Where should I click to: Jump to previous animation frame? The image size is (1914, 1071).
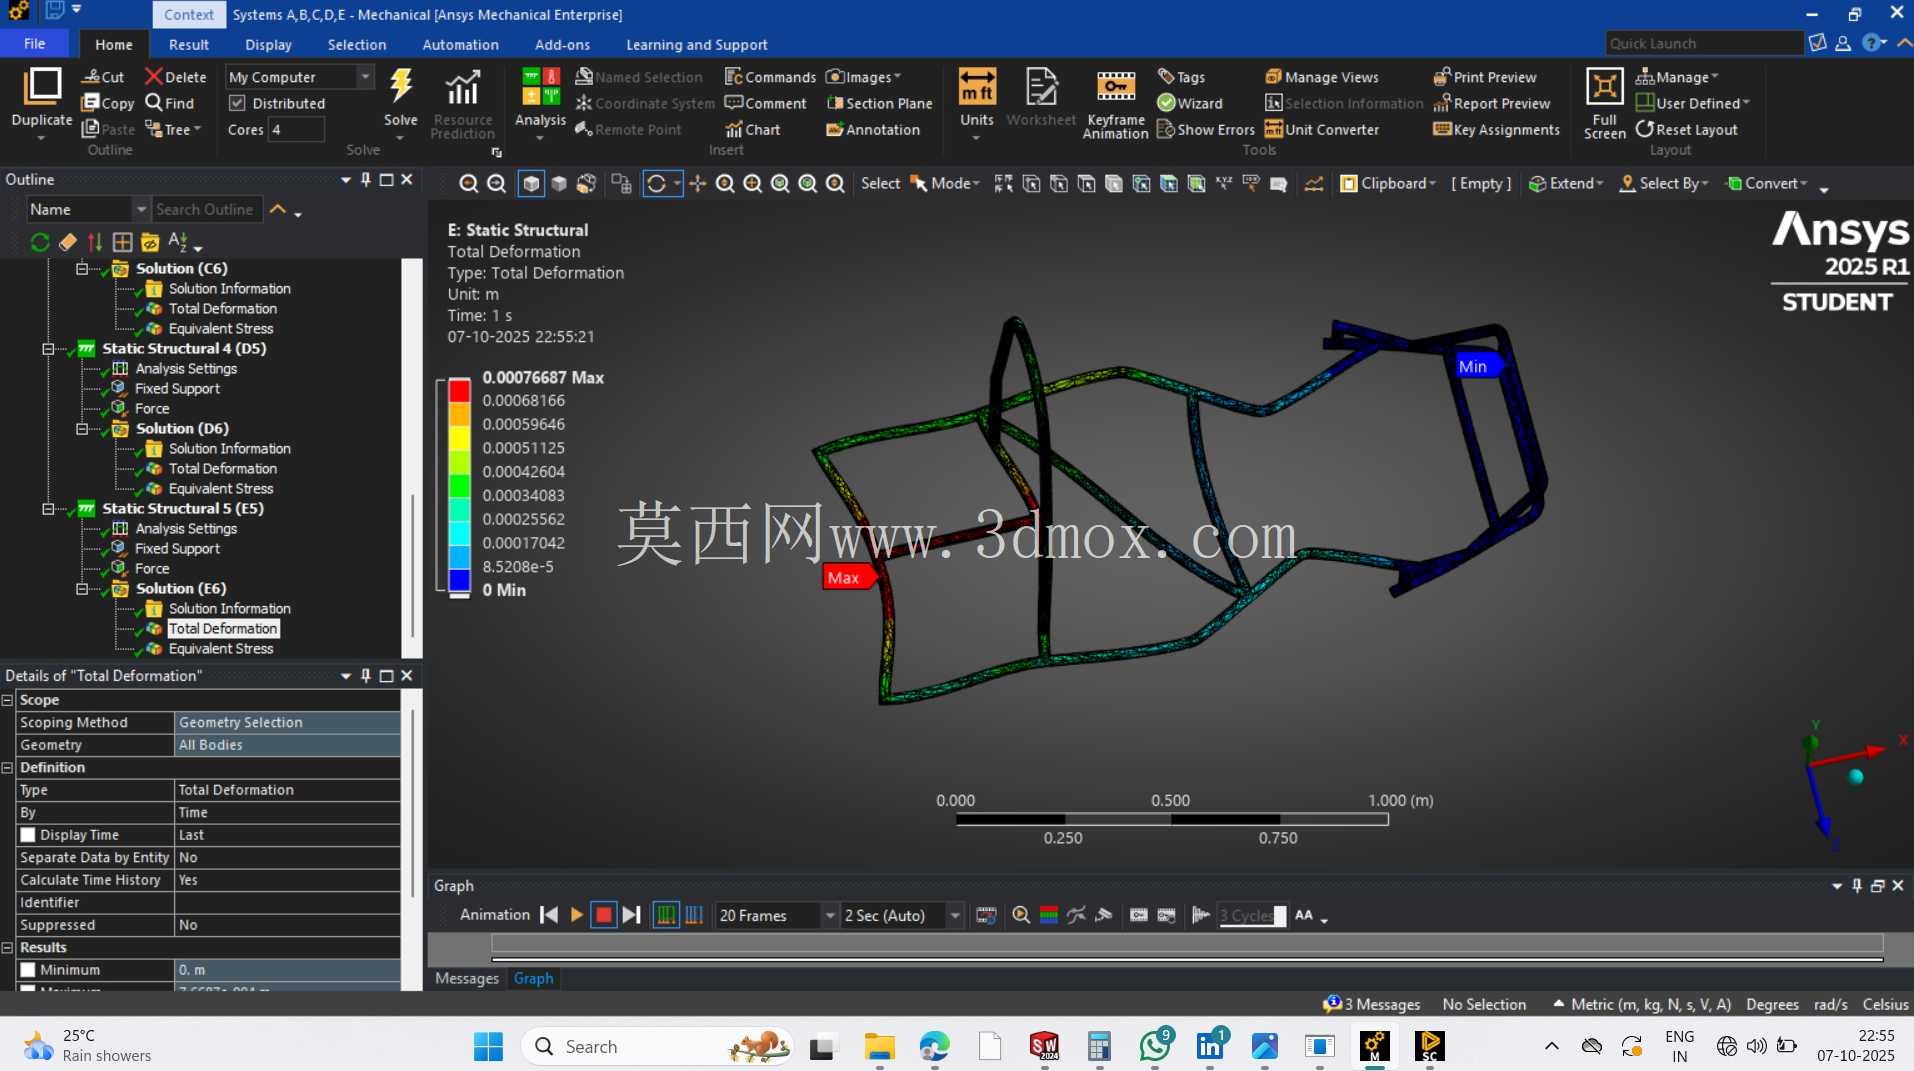click(548, 915)
